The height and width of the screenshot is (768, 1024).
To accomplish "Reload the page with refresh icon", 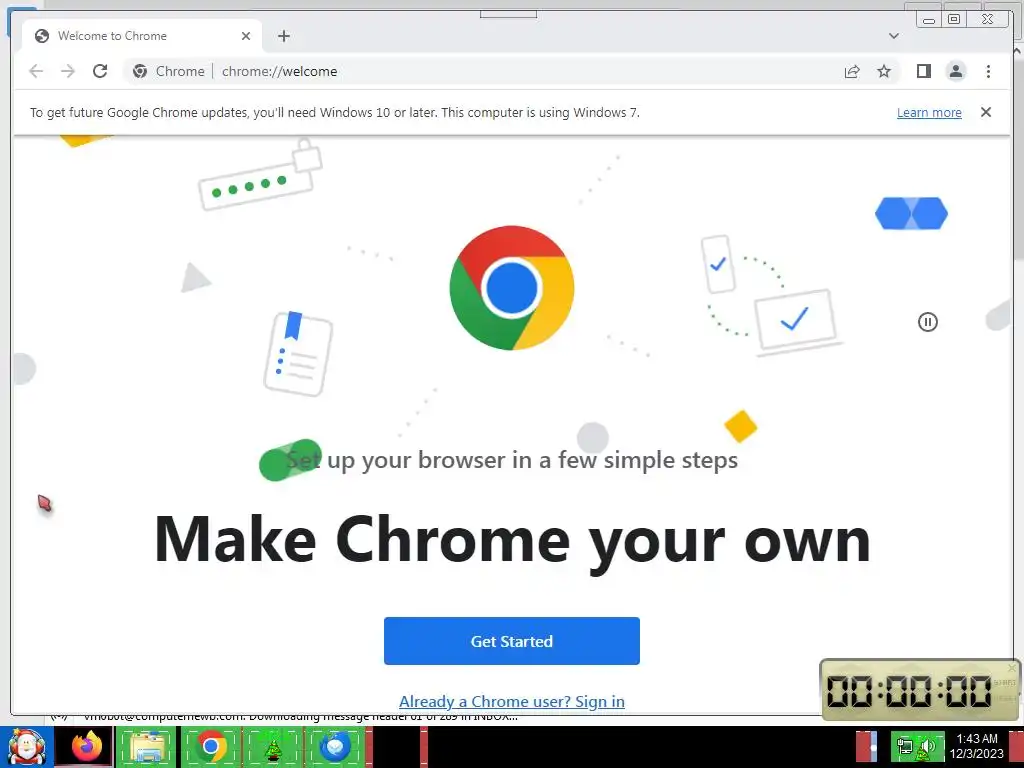I will [100, 71].
